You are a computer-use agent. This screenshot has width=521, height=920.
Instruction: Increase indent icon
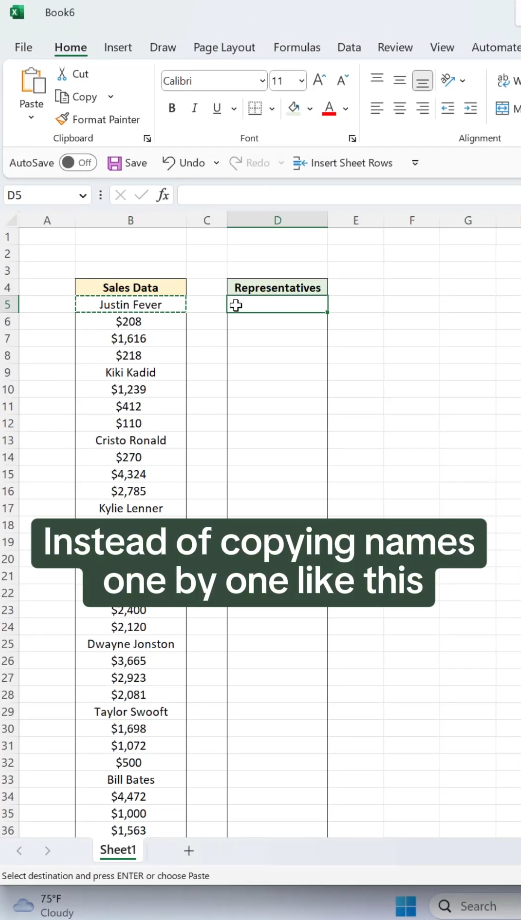[x=470, y=108]
